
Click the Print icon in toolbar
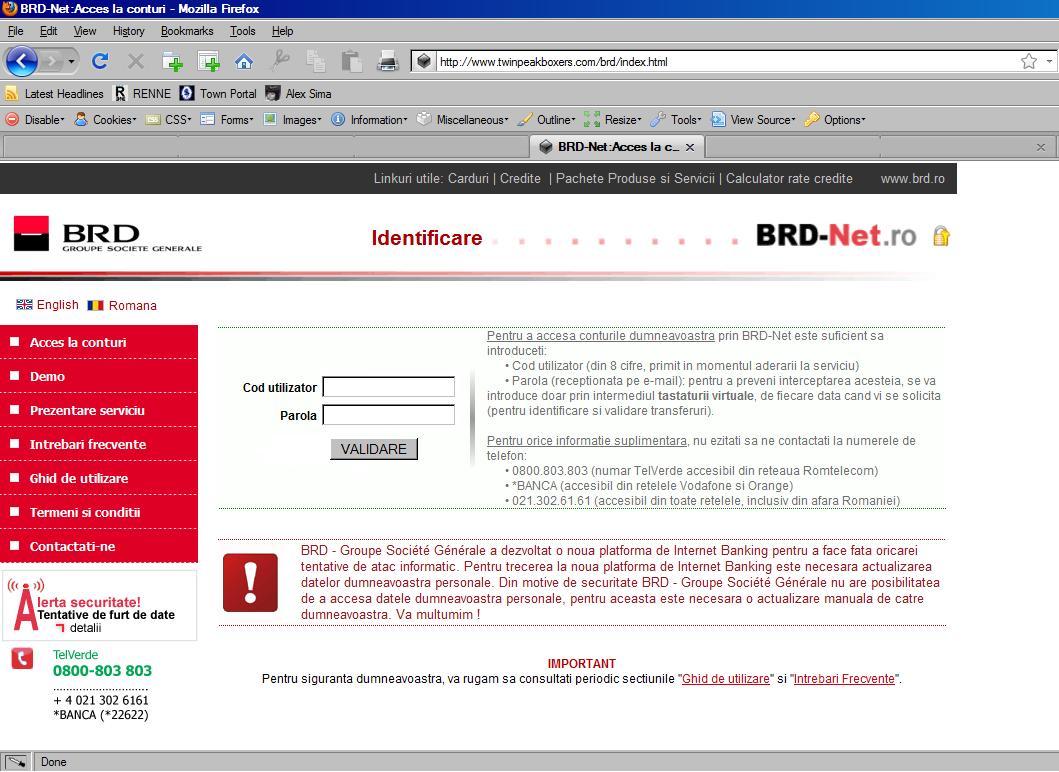(x=388, y=61)
